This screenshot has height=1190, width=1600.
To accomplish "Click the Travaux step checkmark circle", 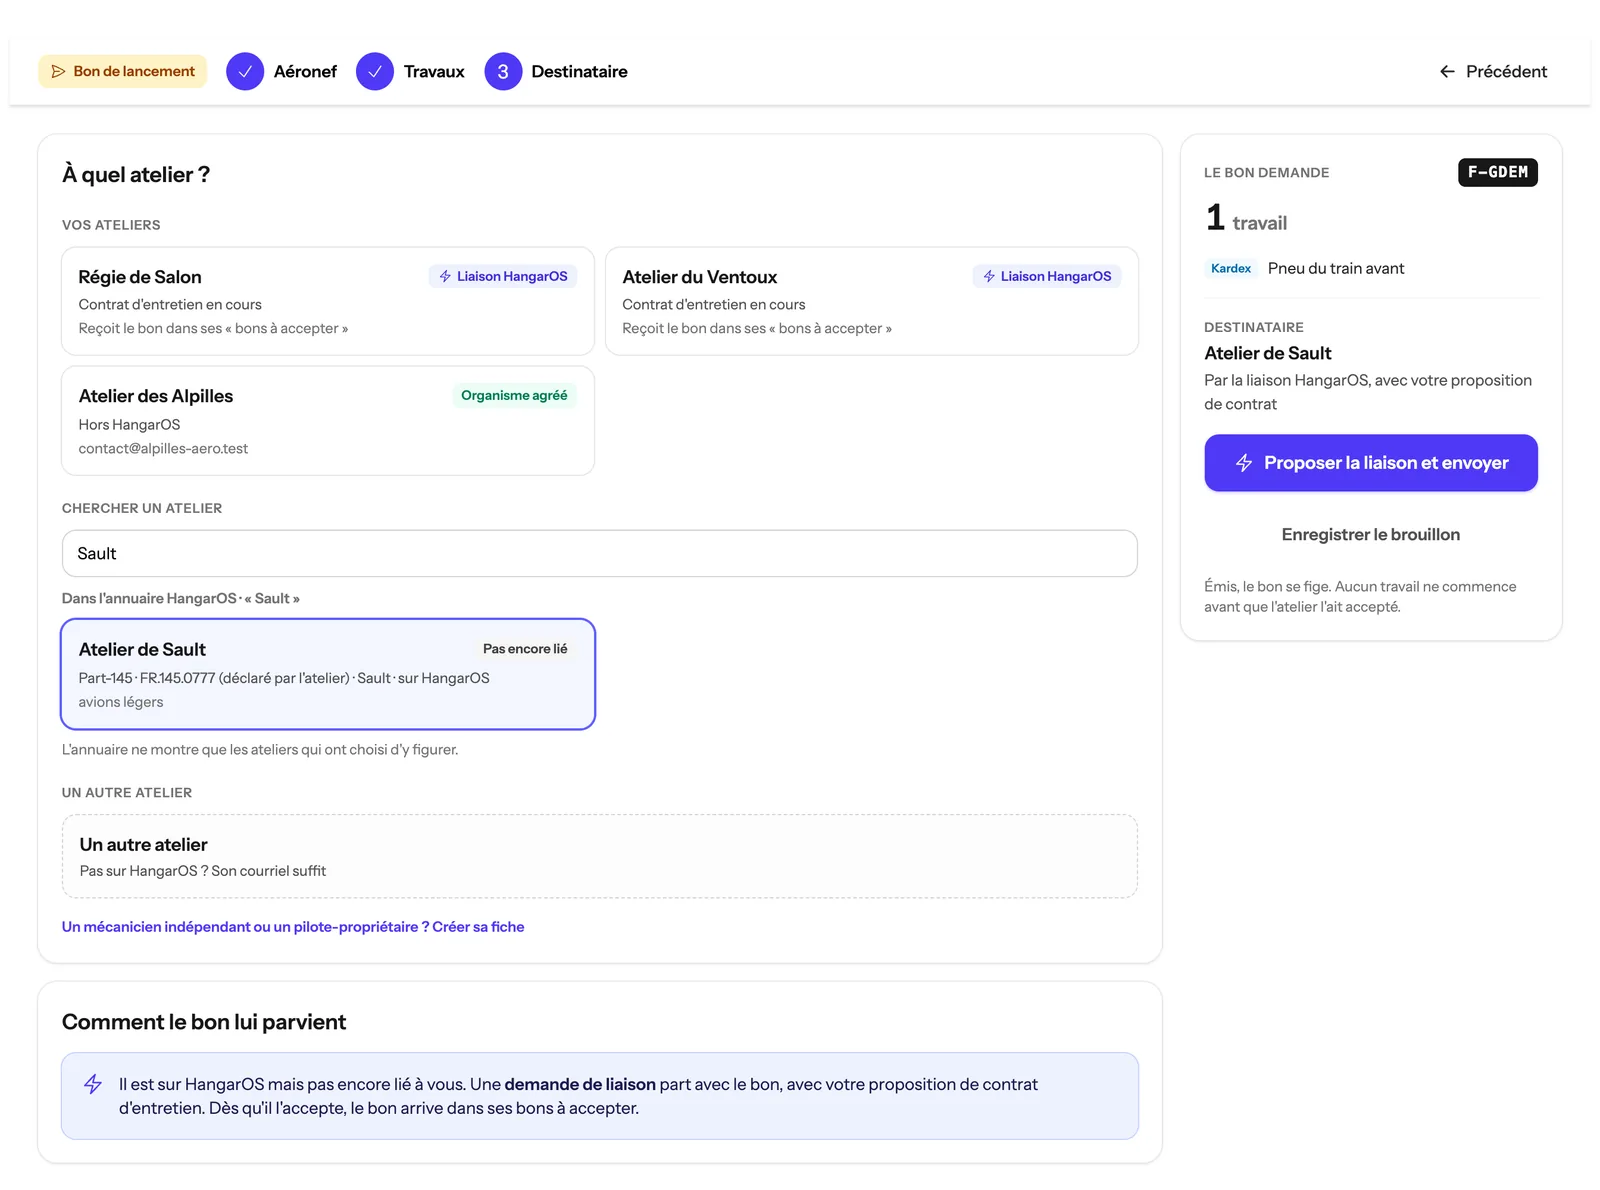I will 375,71.
